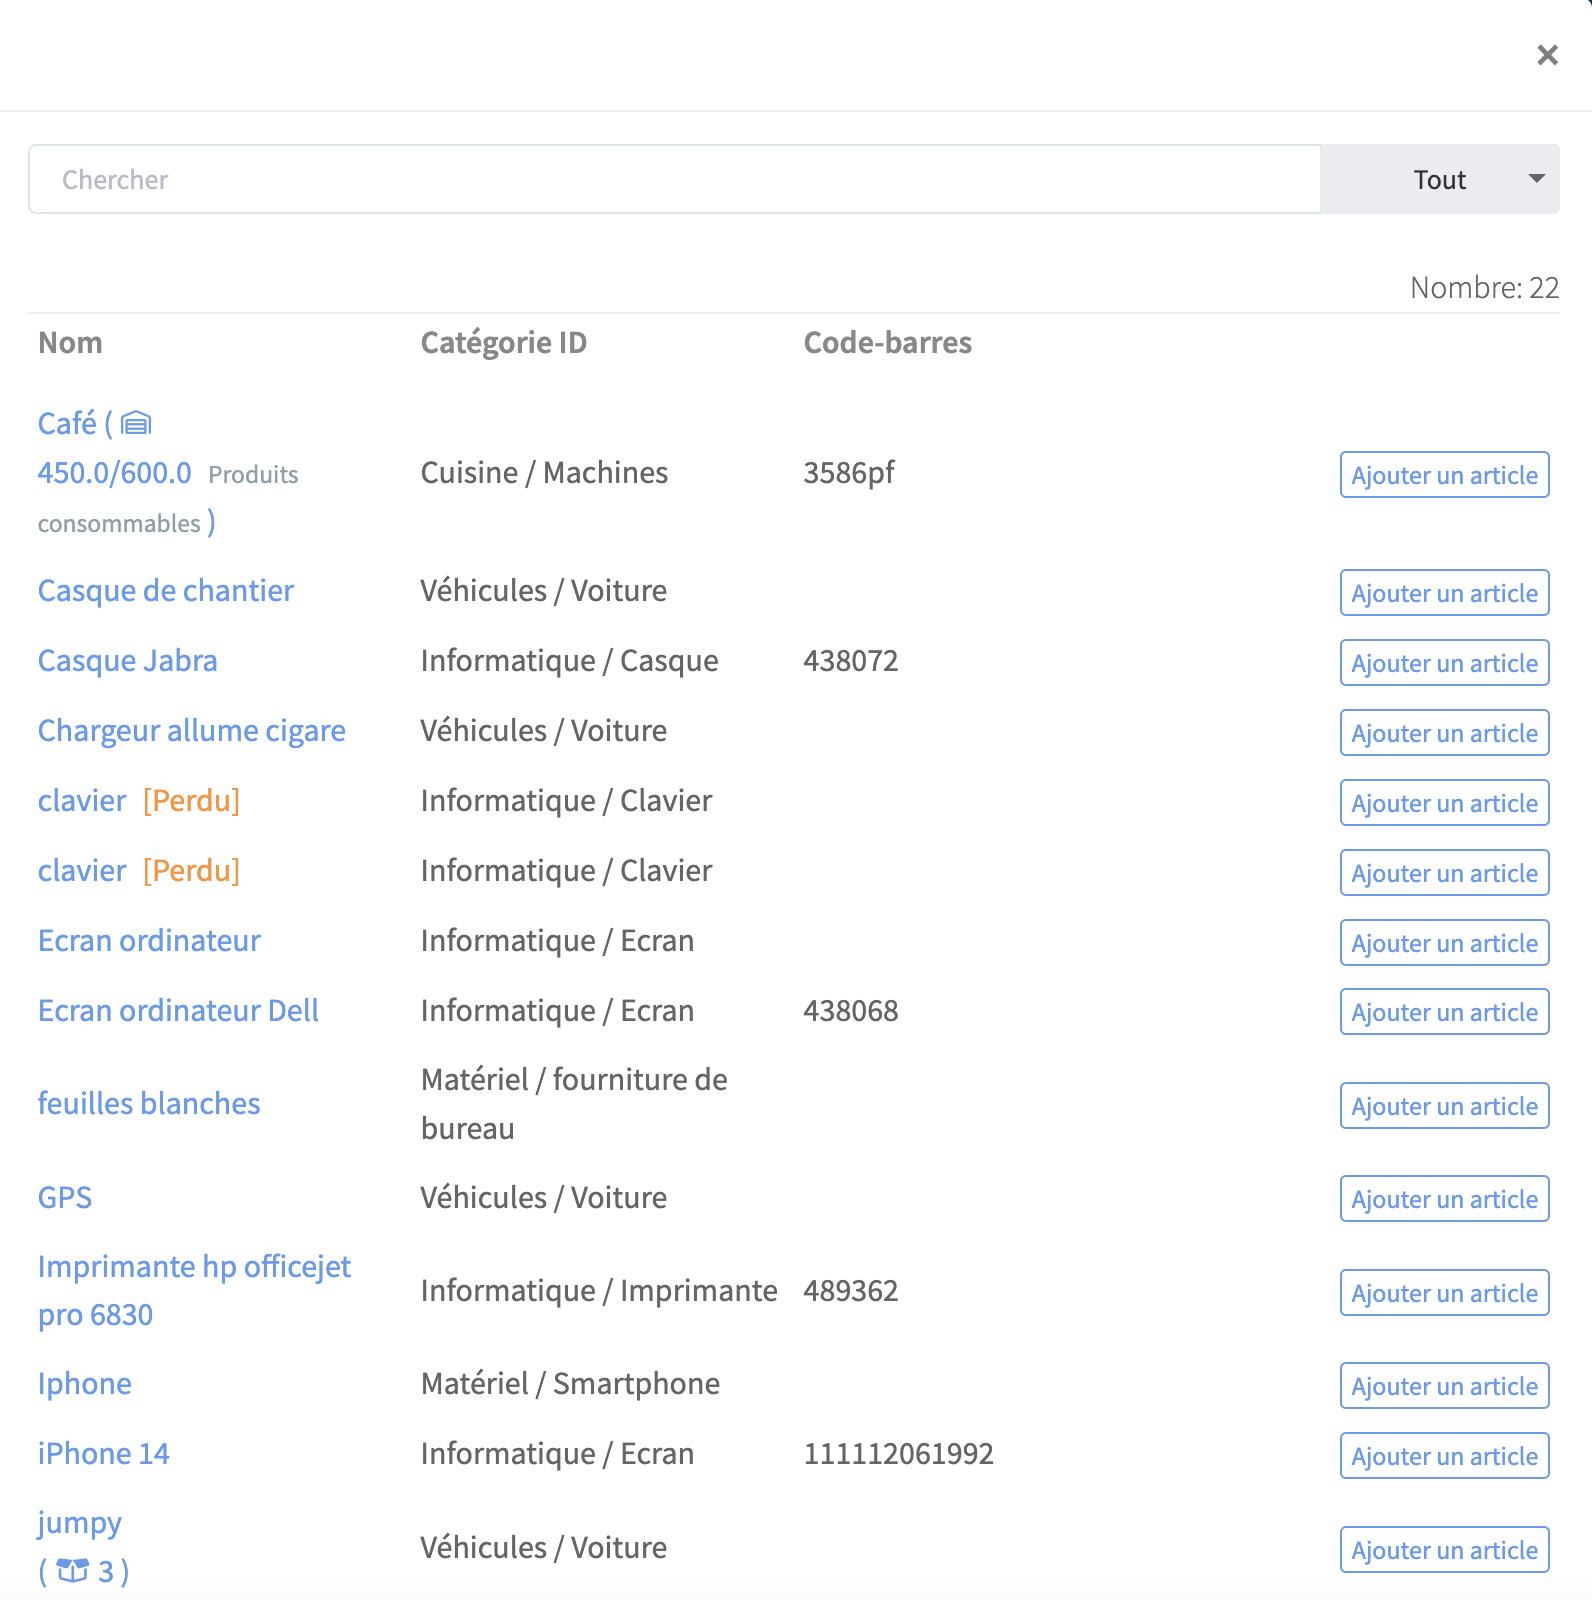Sort by the Nom column header
The width and height of the screenshot is (1592, 1600).
click(x=70, y=343)
